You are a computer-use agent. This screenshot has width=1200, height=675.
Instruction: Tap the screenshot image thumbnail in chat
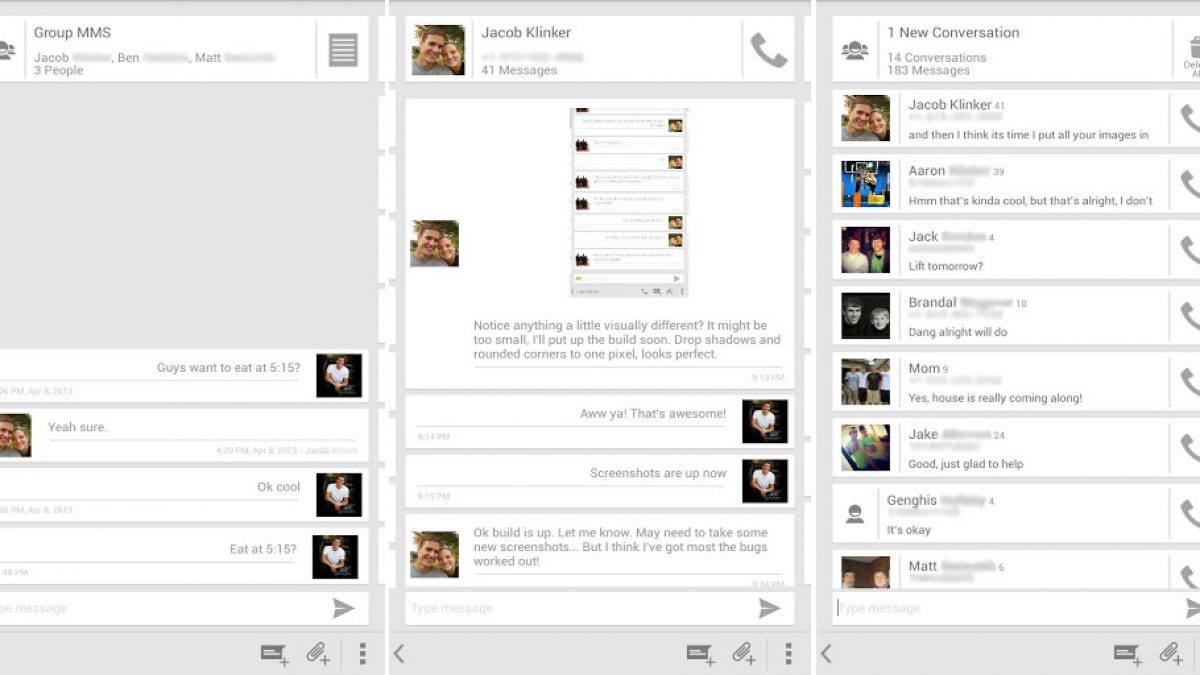pyautogui.click(x=629, y=203)
